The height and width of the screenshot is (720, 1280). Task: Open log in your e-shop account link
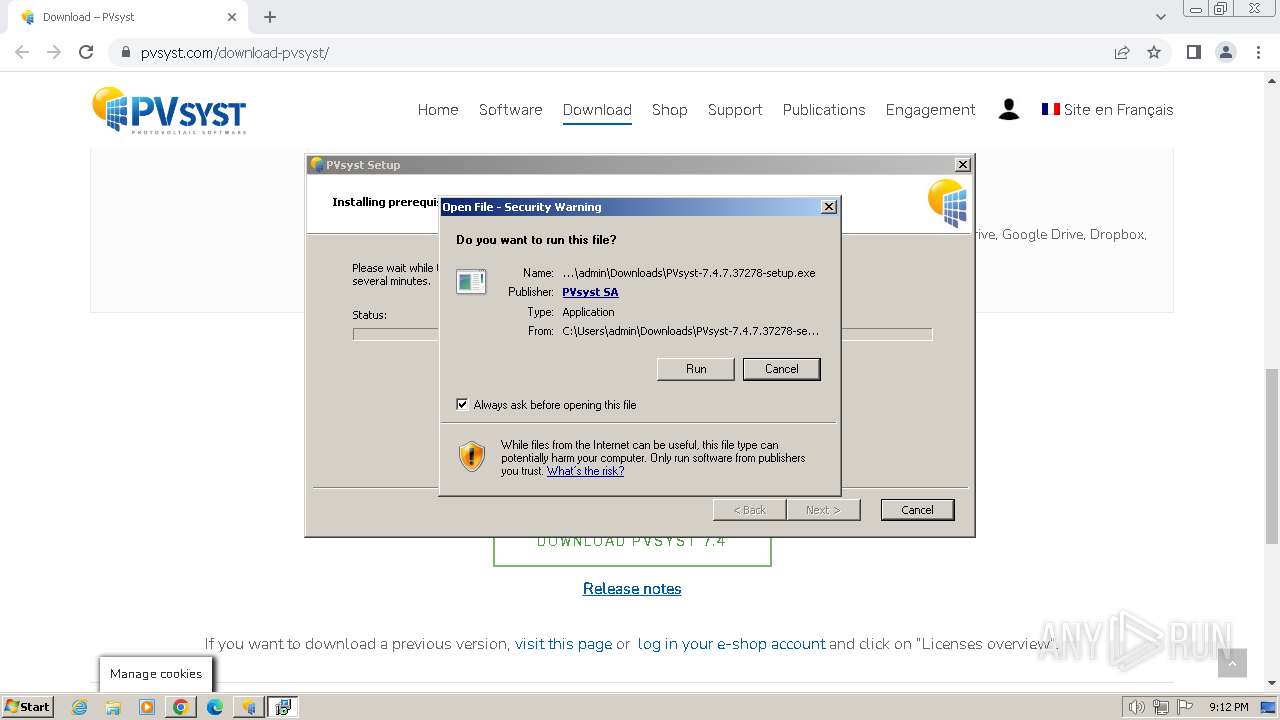732,644
